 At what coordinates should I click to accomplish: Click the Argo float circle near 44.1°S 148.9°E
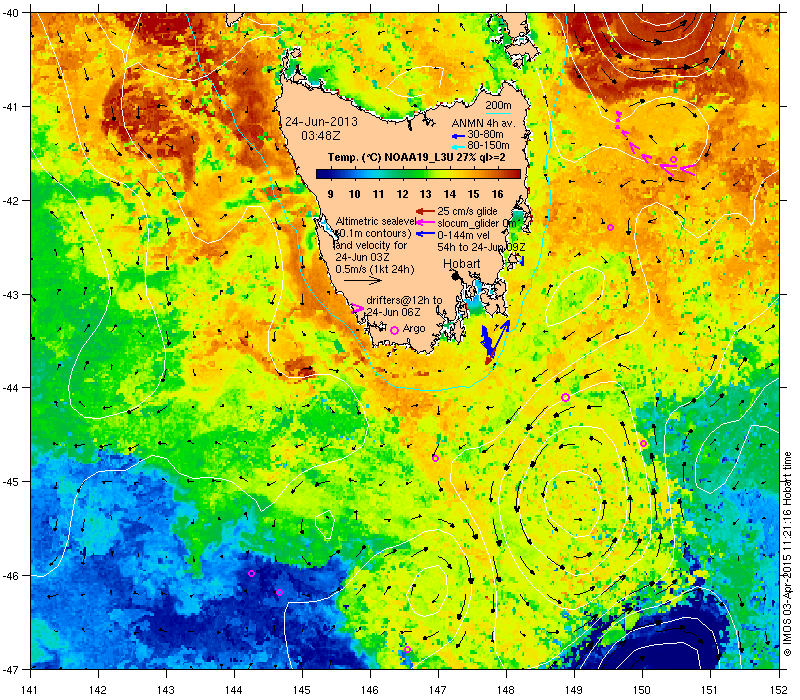click(x=565, y=397)
